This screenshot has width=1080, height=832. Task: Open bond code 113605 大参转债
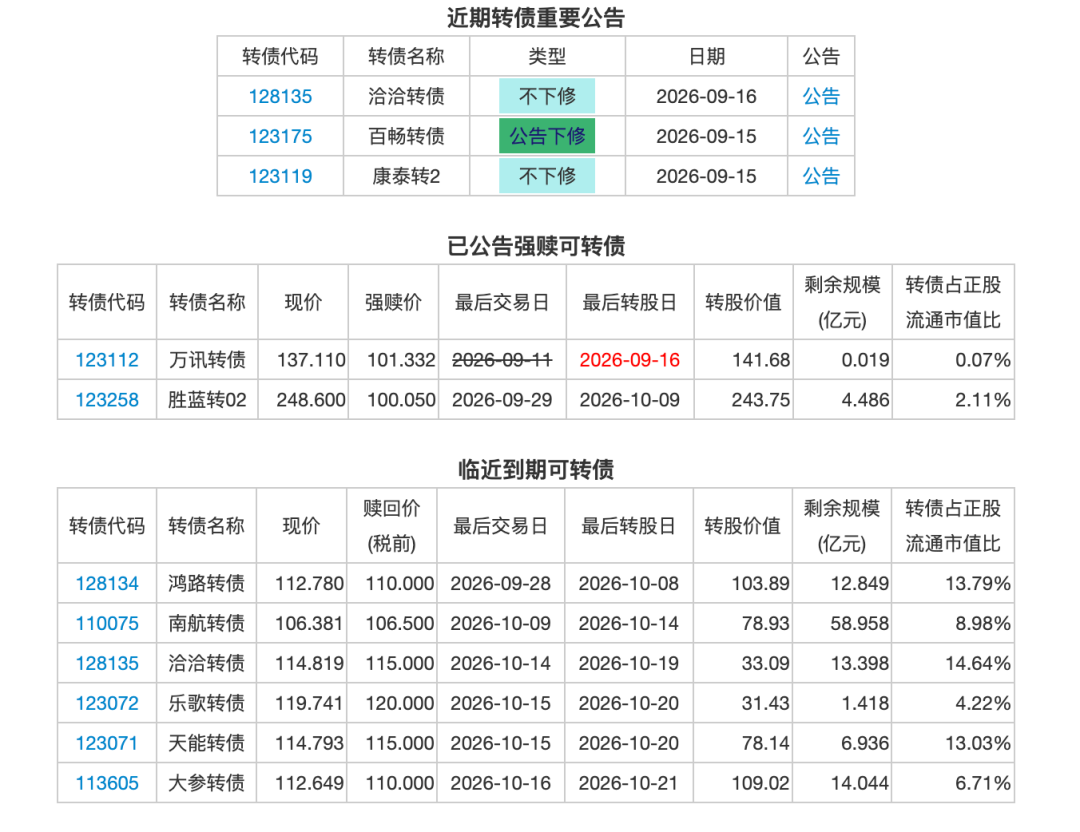click(107, 784)
